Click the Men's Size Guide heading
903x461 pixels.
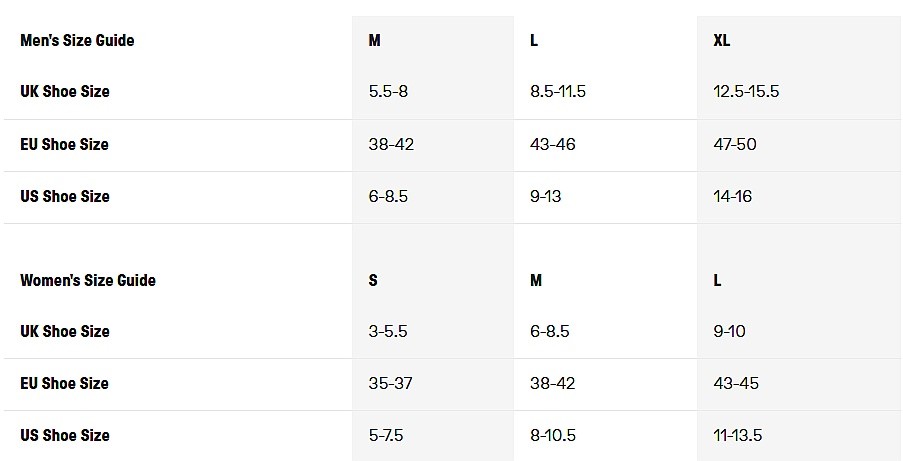[77, 41]
